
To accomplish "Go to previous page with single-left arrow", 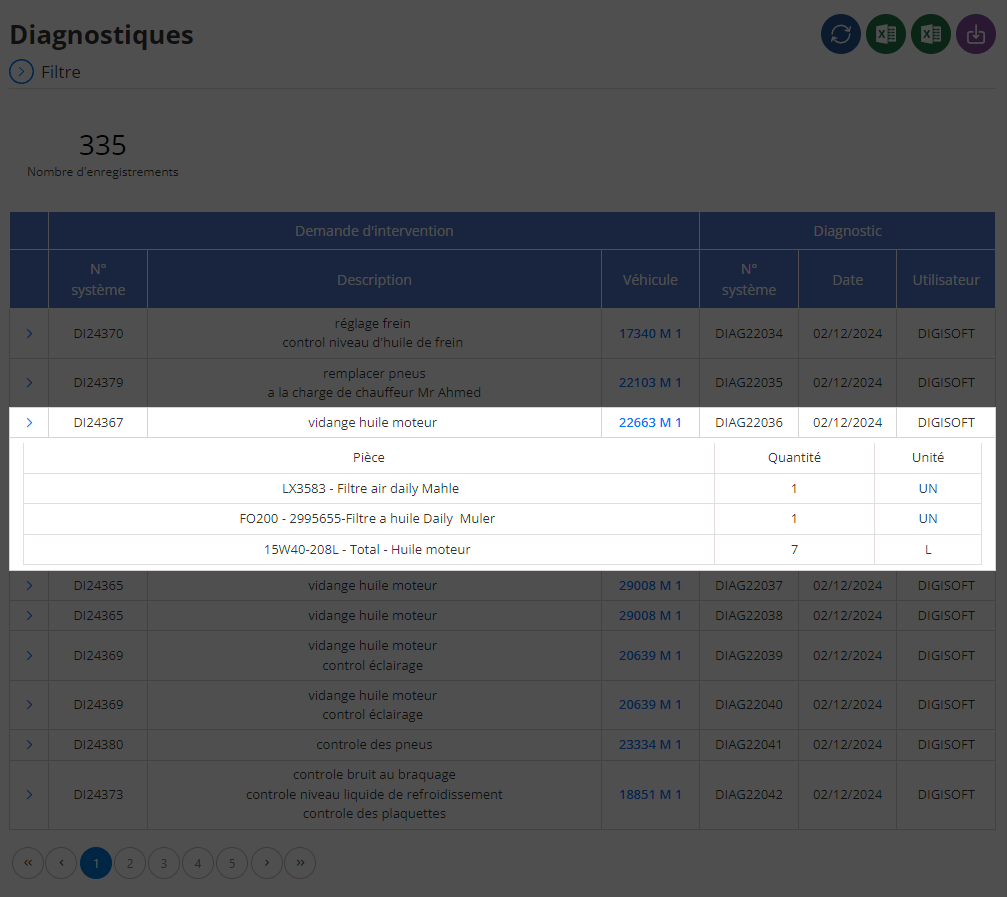I will tap(62, 863).
